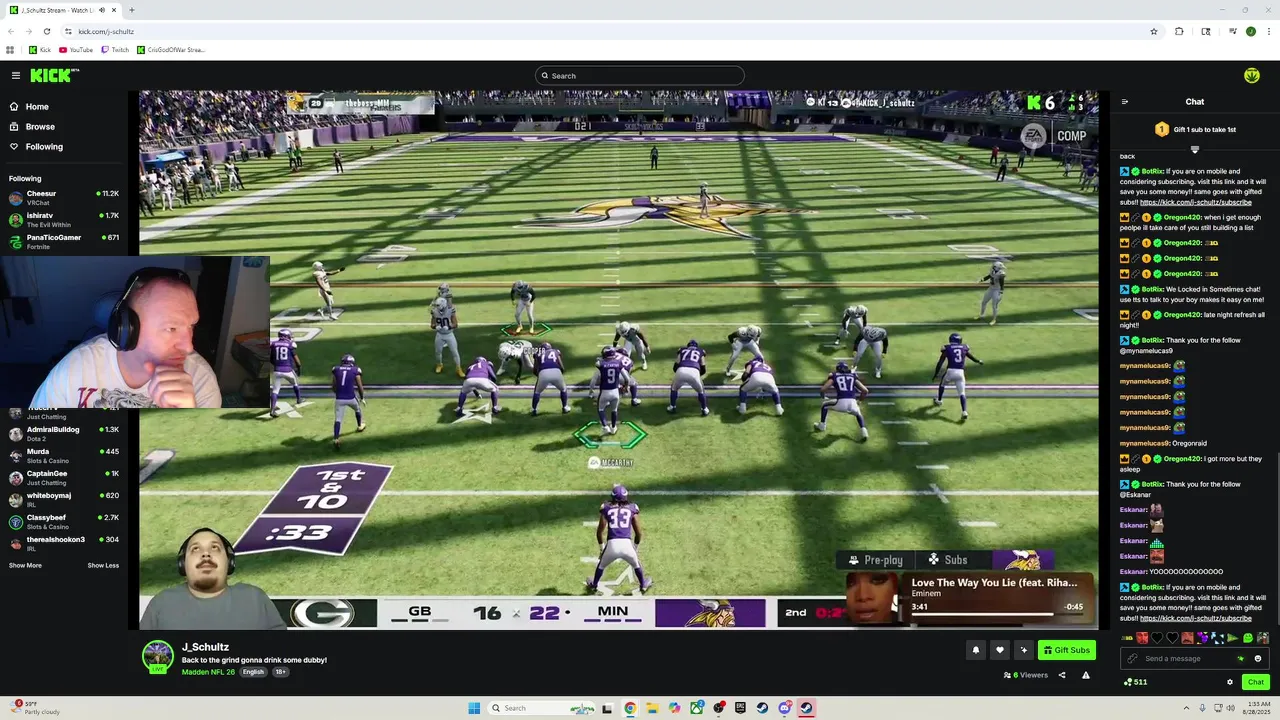Viewport: 1280px width, 720px height.
Task: Open Discord from taskbar
Action: point(784,708)
